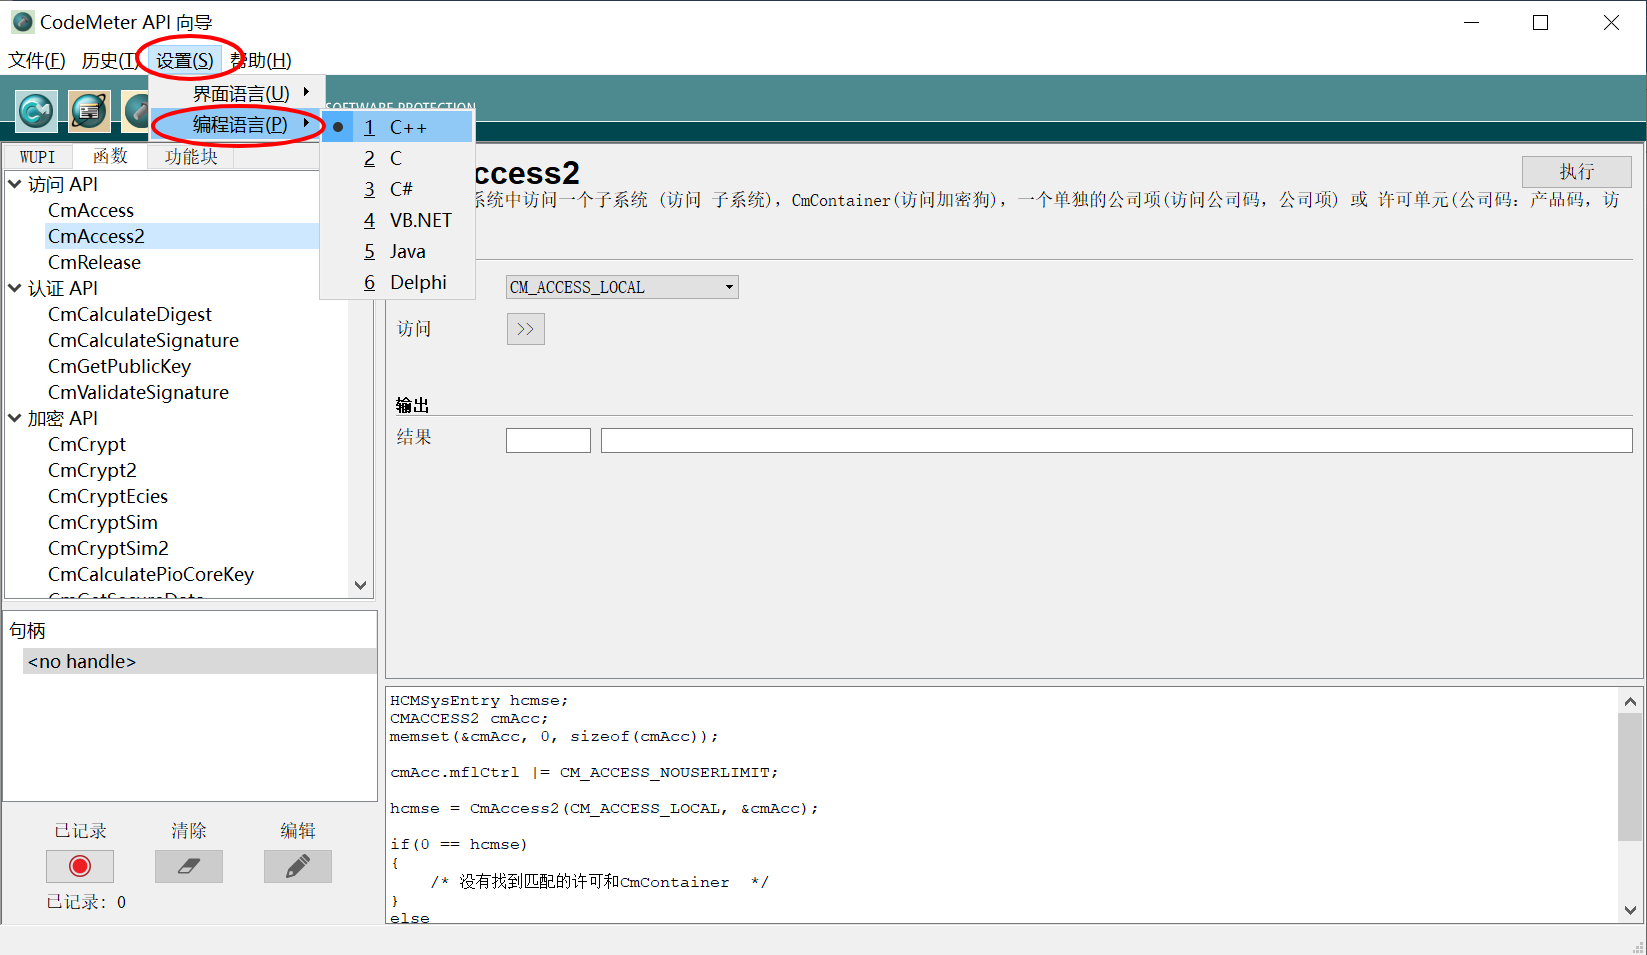The height and width of the screenshot is (955, 1647).
Task: Select CmCryptEcies in the function tree
Action: (108, 496)
